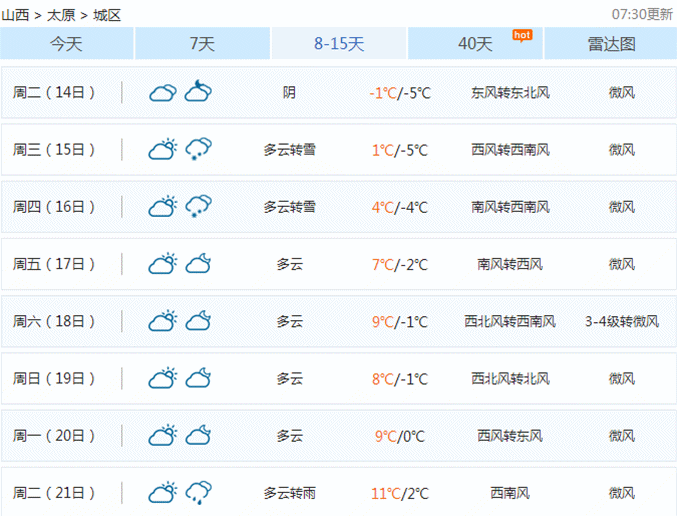
Task: Click the wind level 3-4级转微风
Action: (622, 321)
